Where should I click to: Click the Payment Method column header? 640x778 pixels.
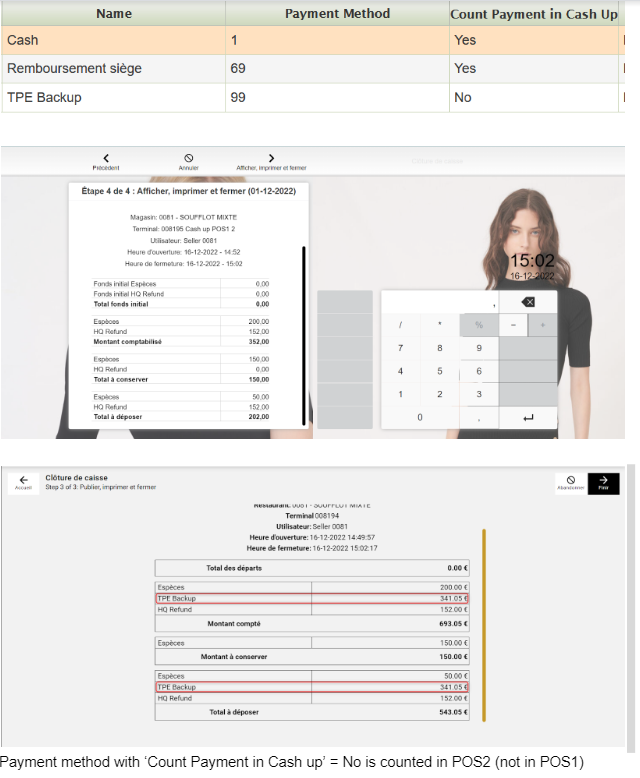pos(337,14)
